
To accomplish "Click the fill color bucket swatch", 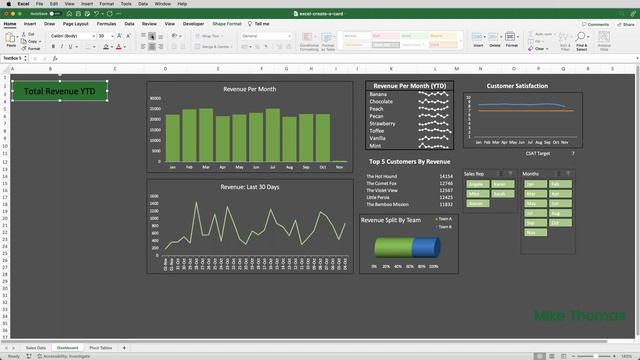I will coord(106,47).
